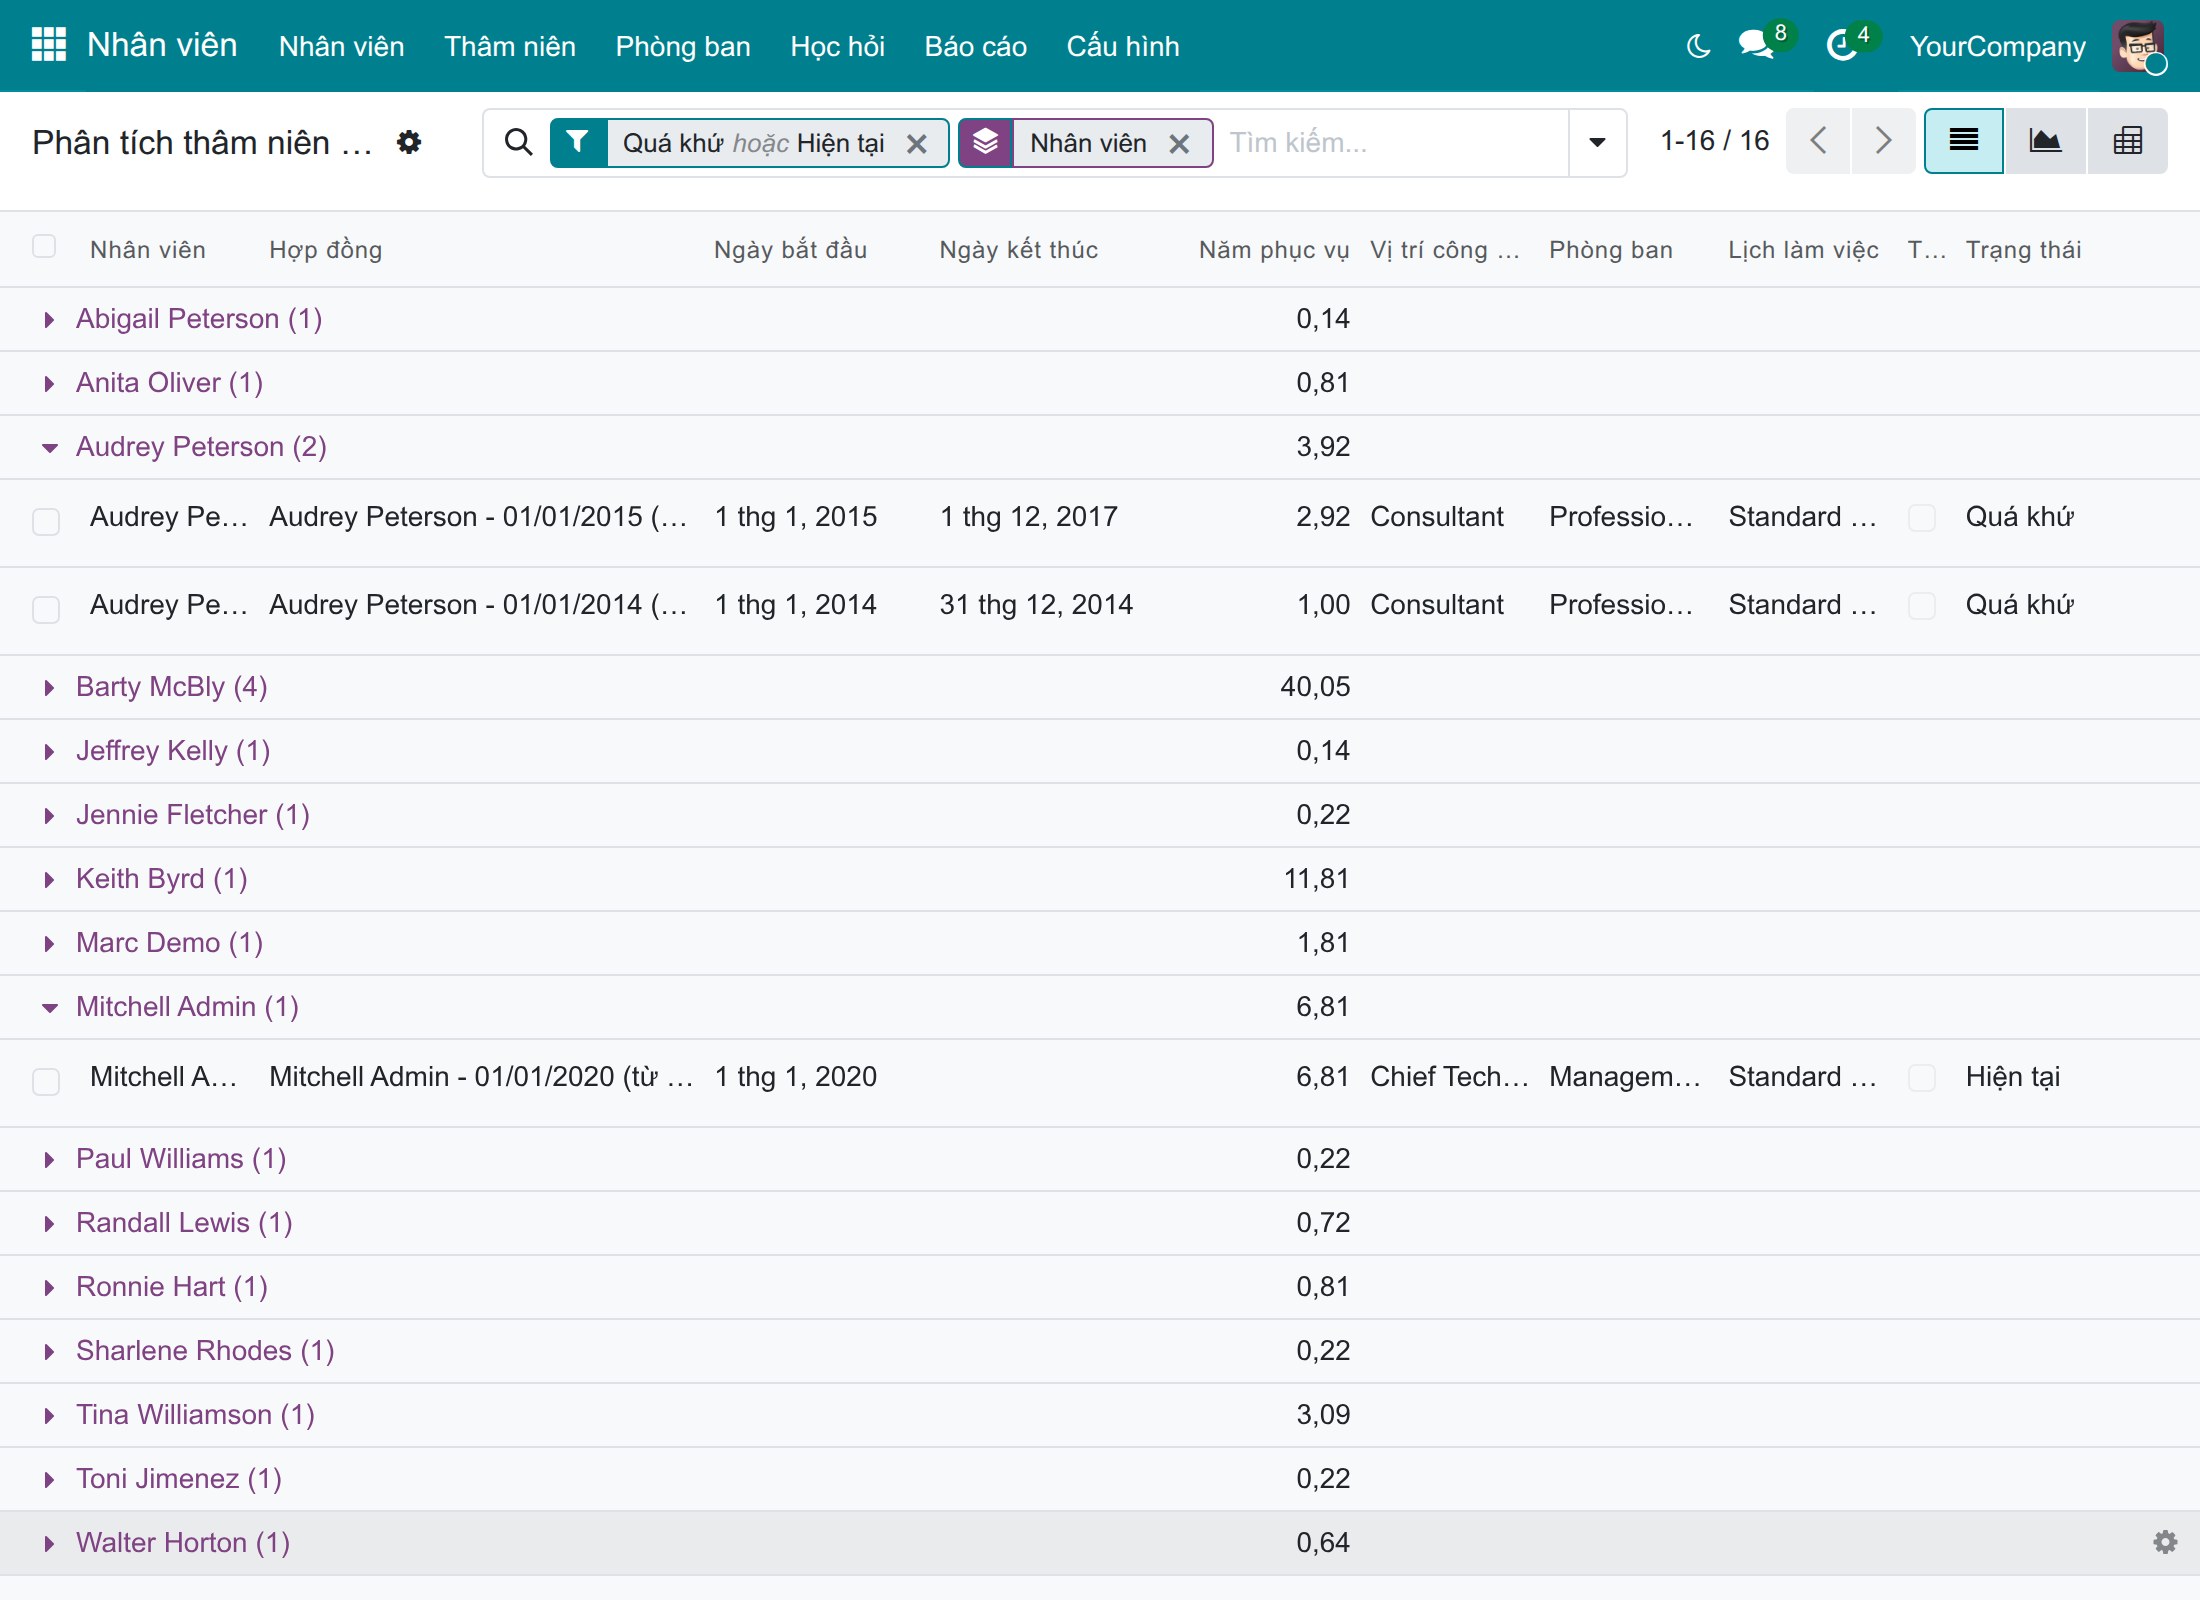
Task: Open the Học hỏi menu
Action: point(838,46)
